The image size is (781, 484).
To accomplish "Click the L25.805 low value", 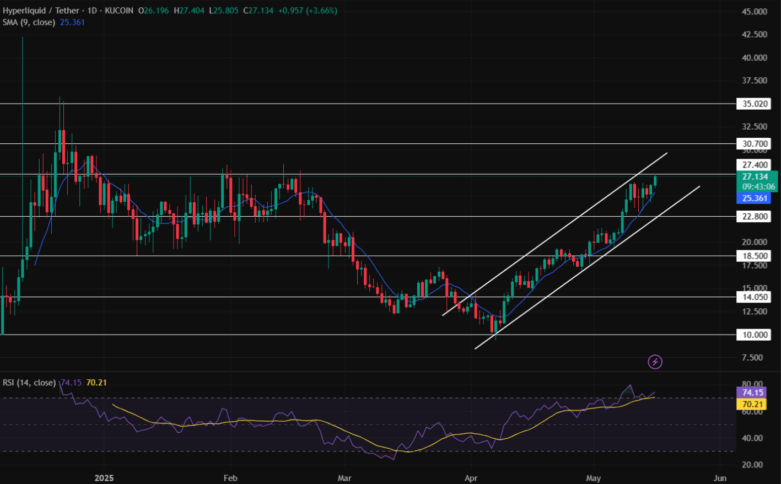I will [224, 10].
